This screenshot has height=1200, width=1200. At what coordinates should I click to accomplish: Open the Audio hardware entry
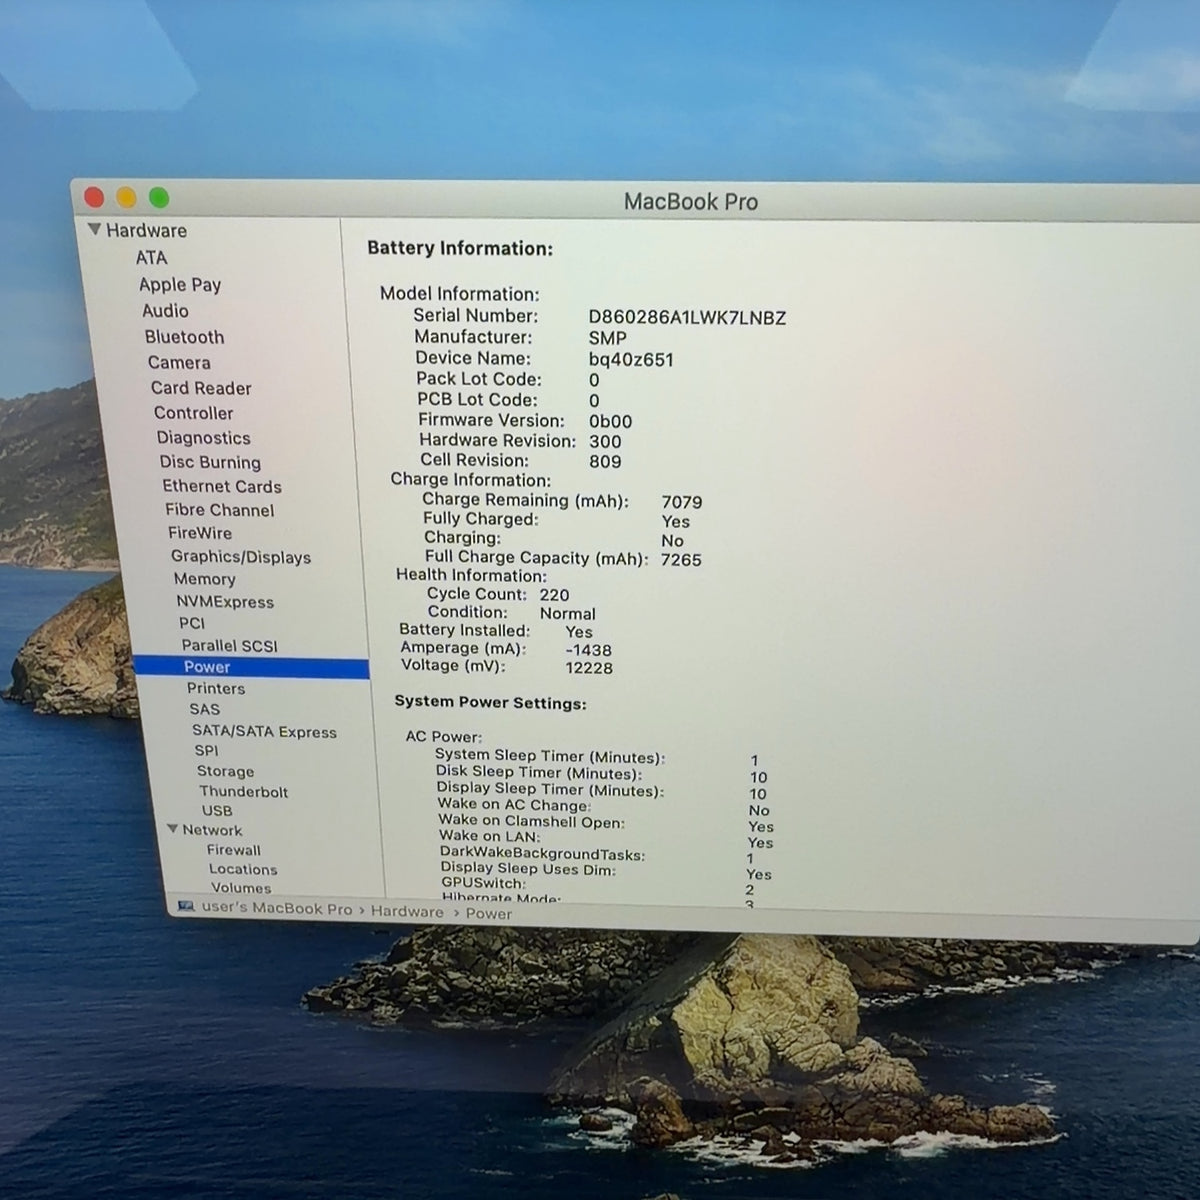click(165, 311)
